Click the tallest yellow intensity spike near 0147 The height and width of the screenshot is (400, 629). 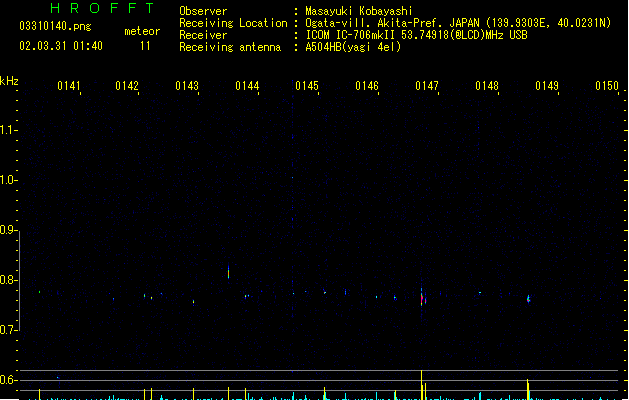pyautogui.click(x=421, y=385)
